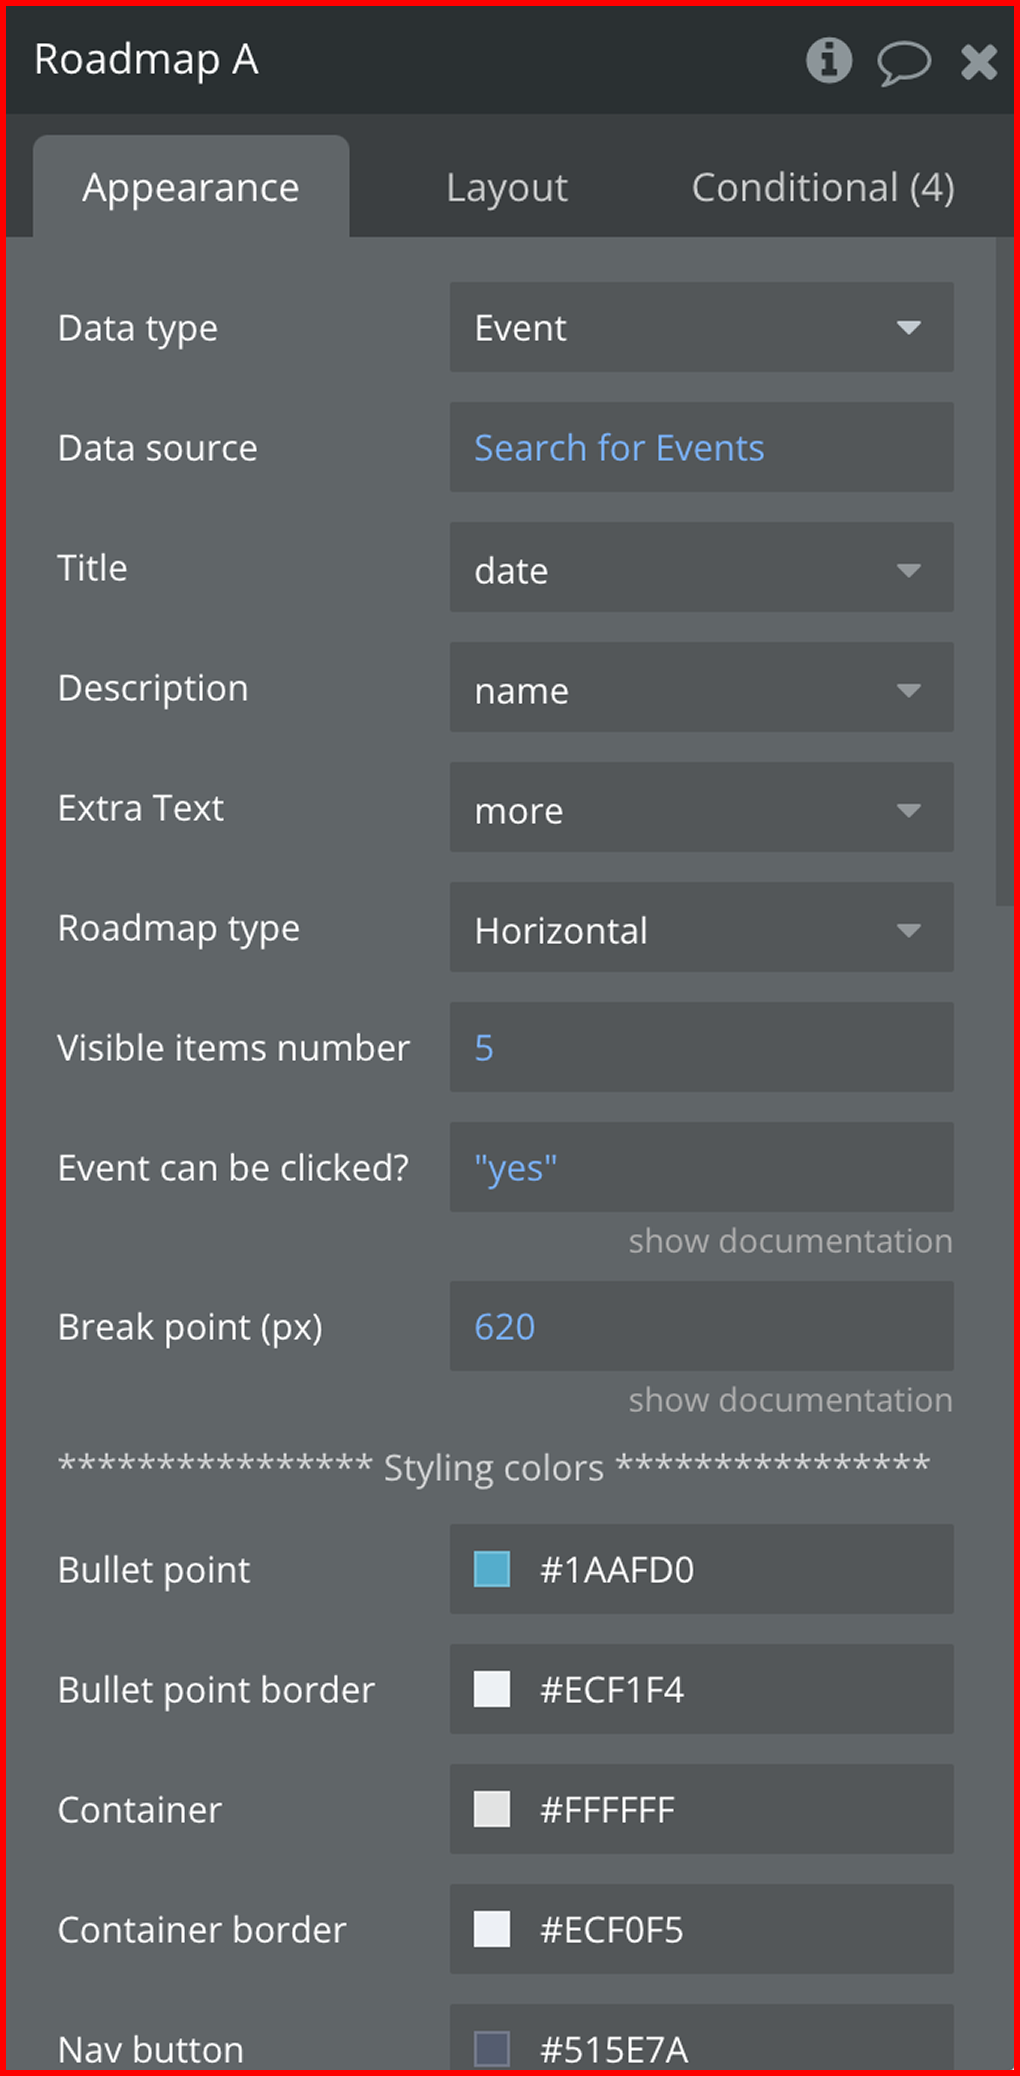Pick the Bullet point border color swatch
The height and width of the screenshot is (2076, 1020).
pos(492,1689)
